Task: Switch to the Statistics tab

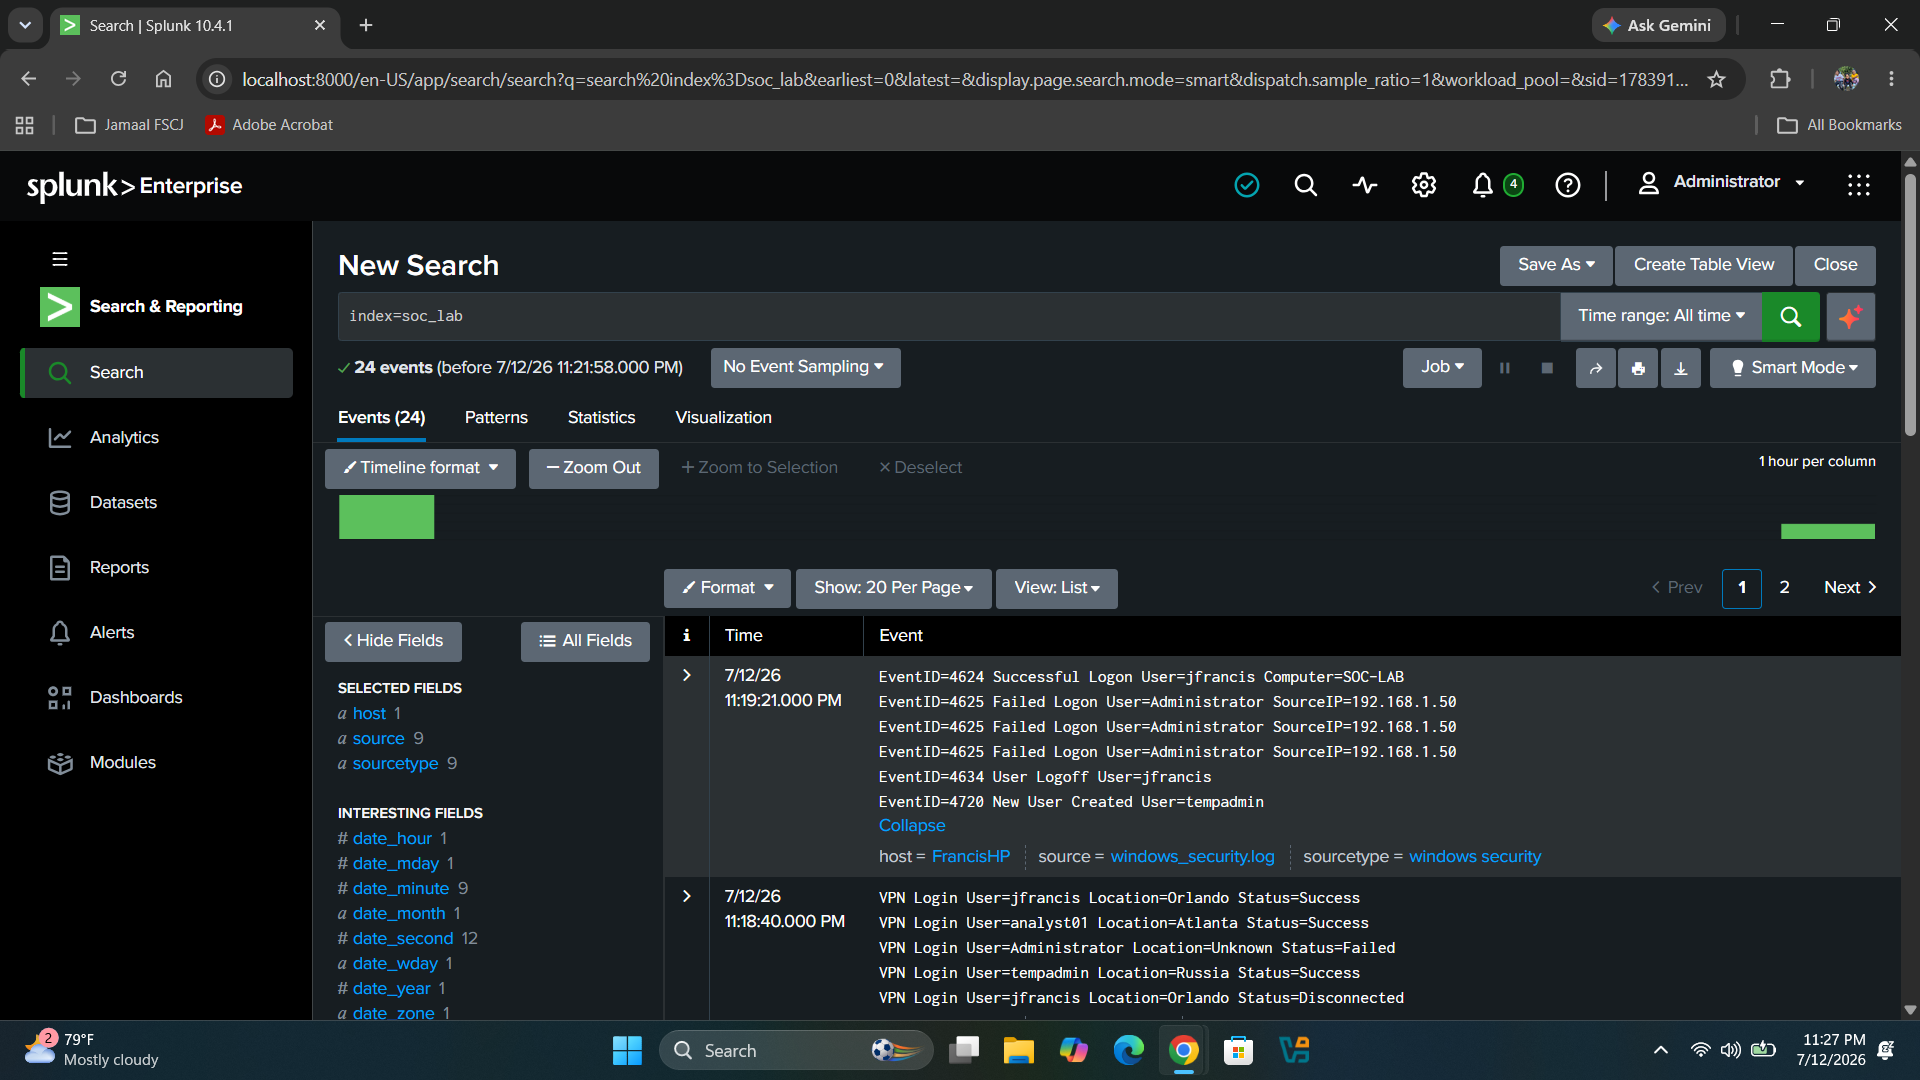Action: (601, 417)
